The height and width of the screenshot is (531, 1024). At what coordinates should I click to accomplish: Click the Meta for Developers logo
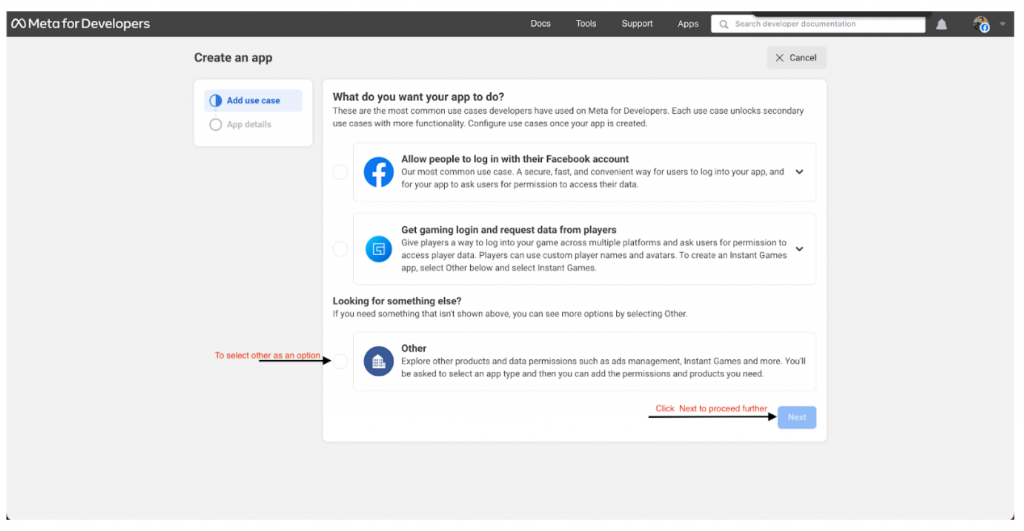(x=81, y=24)
